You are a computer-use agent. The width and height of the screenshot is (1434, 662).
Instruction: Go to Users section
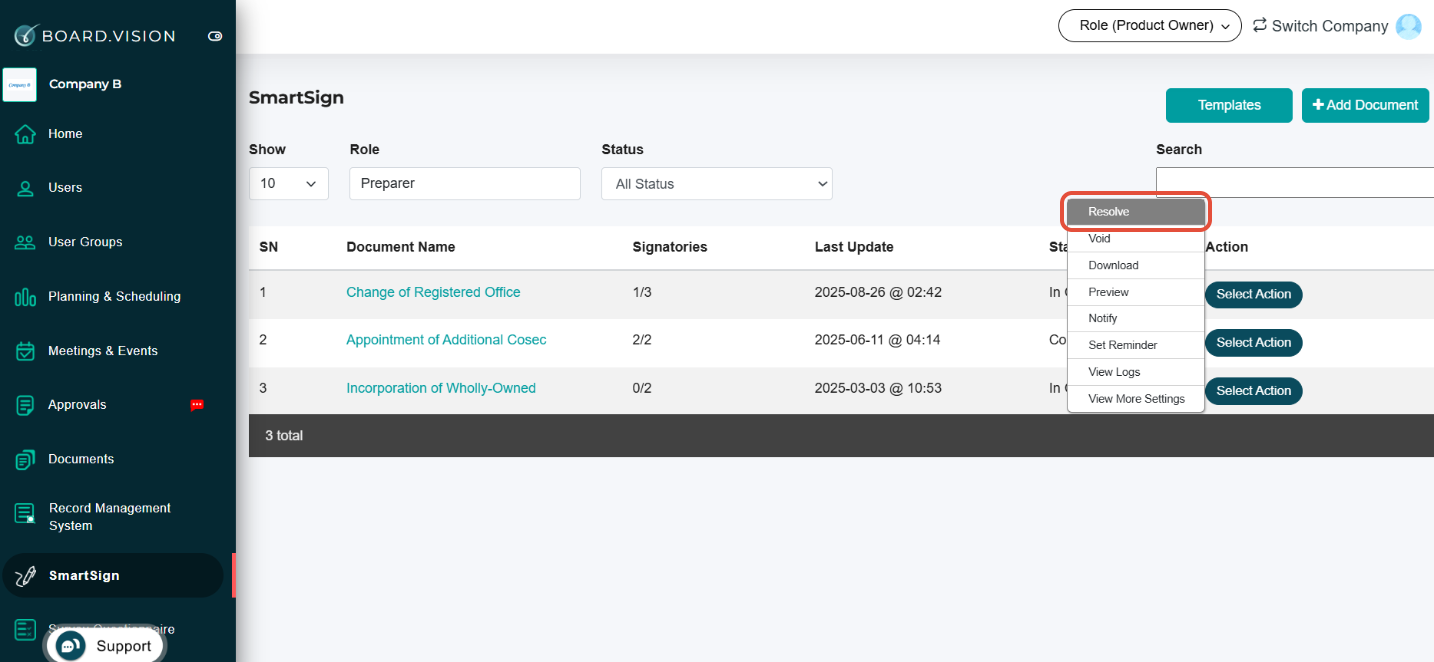[x=65, y=188]
